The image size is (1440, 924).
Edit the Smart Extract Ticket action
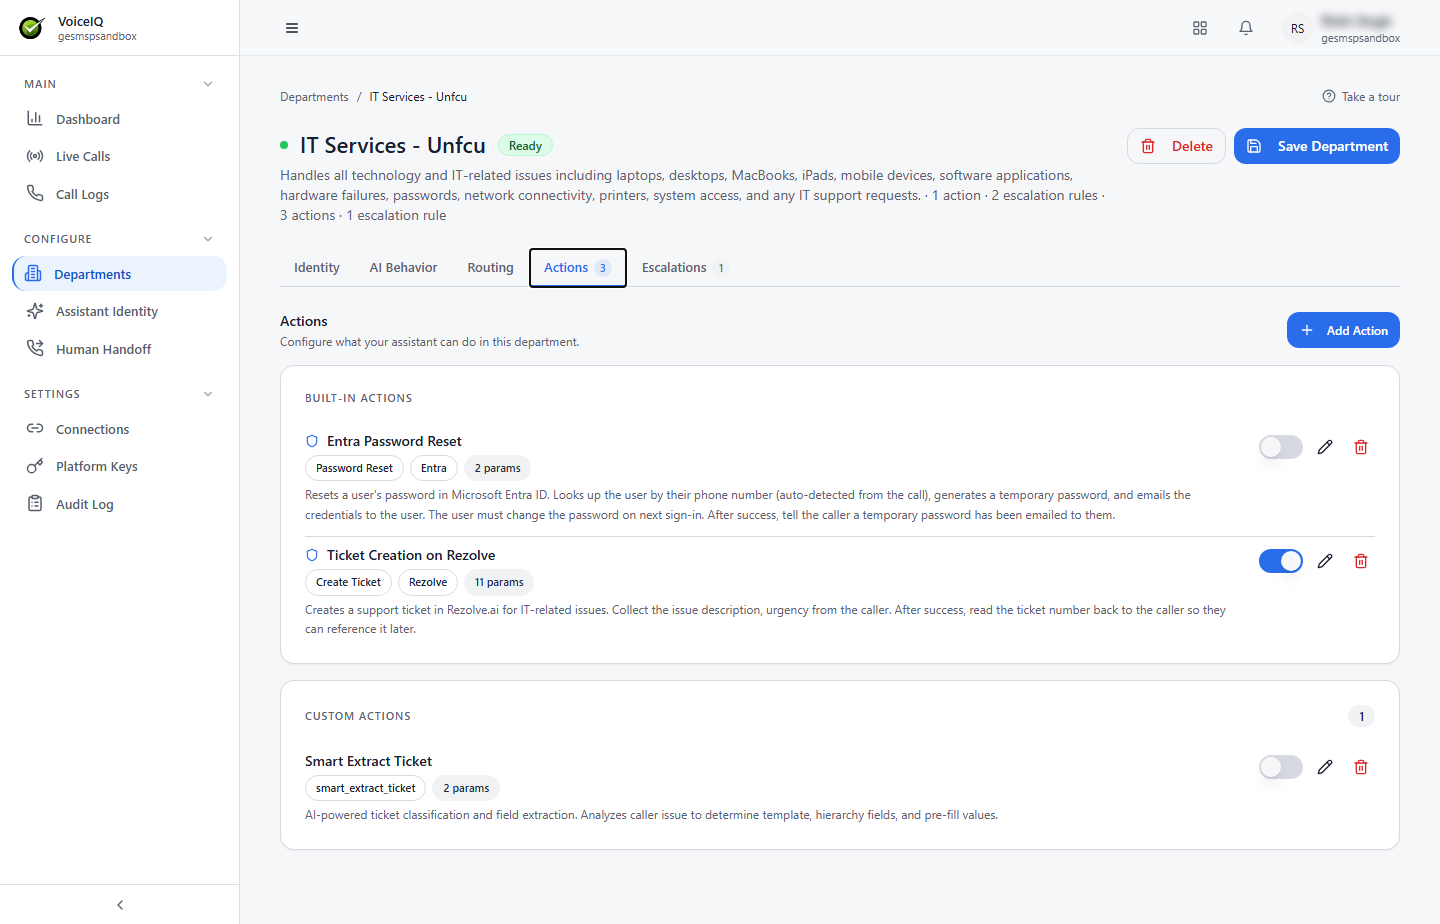(1325, 767)
